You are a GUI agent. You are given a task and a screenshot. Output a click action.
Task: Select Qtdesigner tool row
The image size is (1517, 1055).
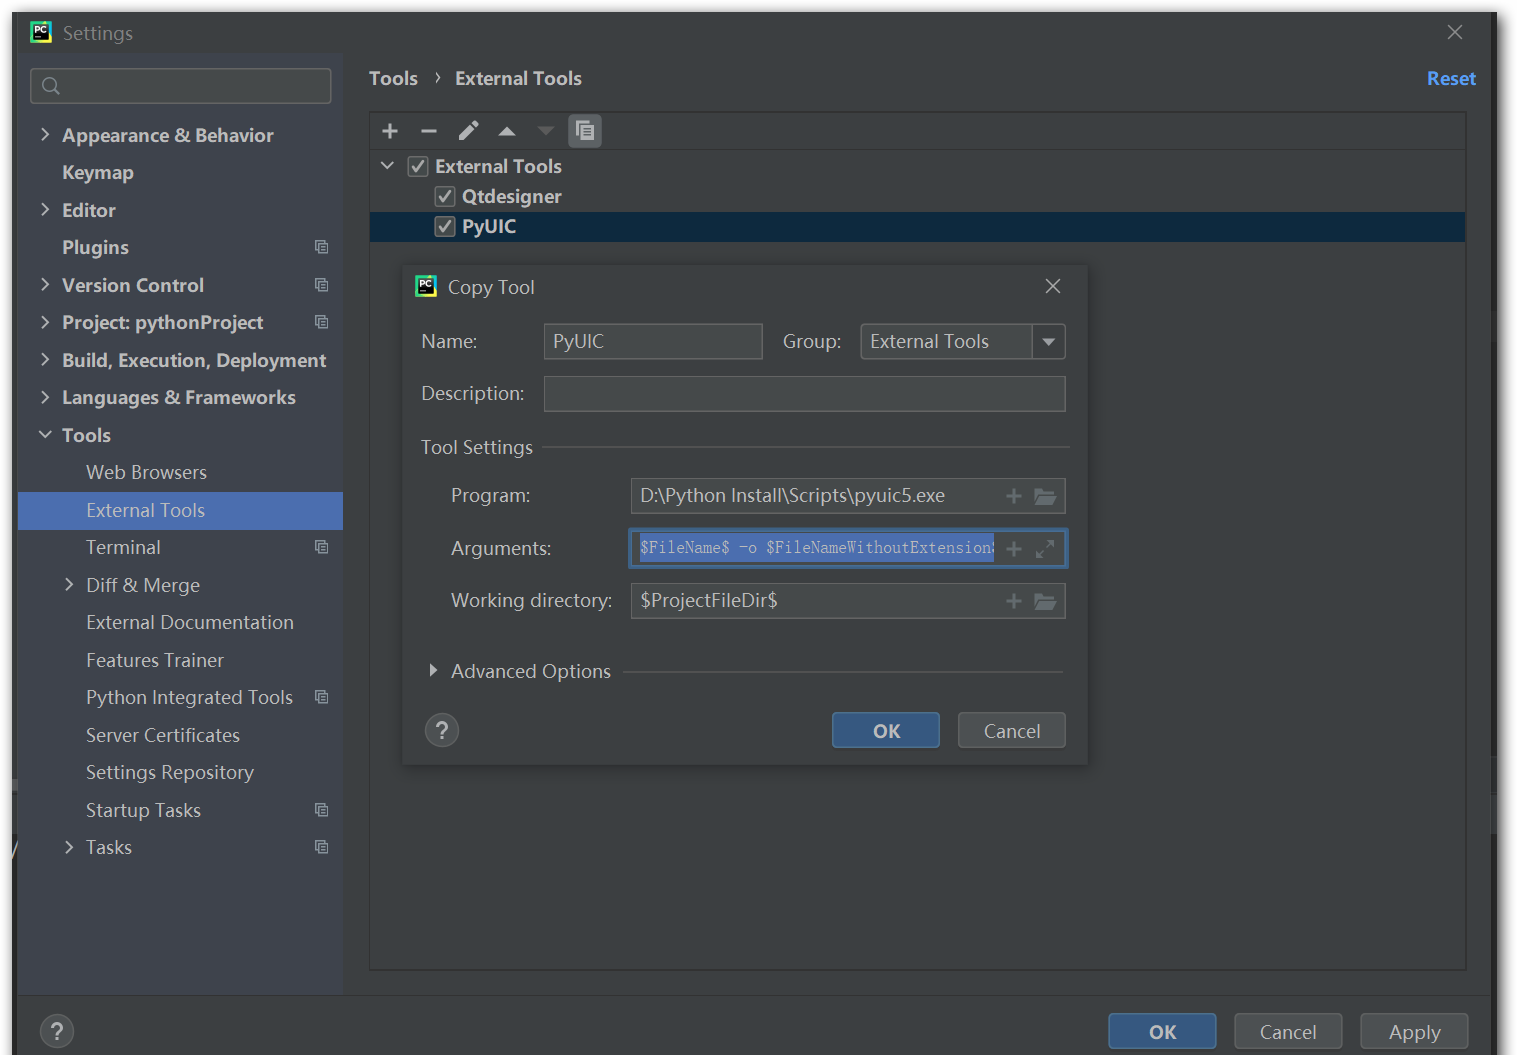point(917,197)
